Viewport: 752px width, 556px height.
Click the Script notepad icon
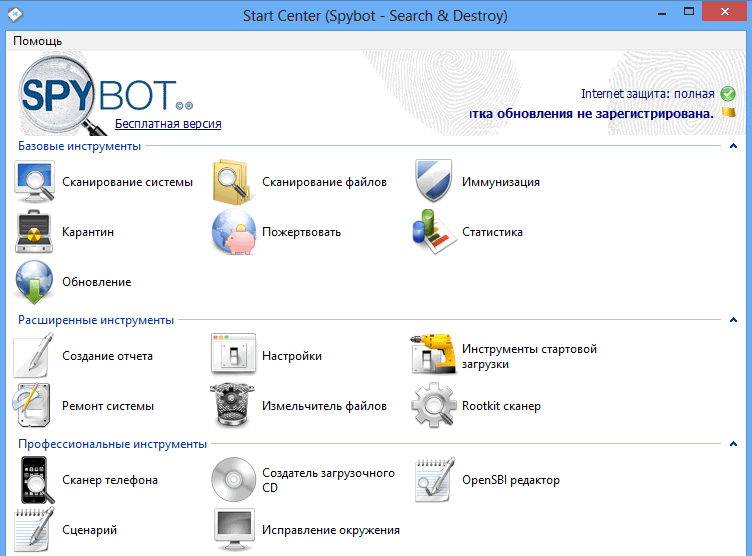click(34, 530)
